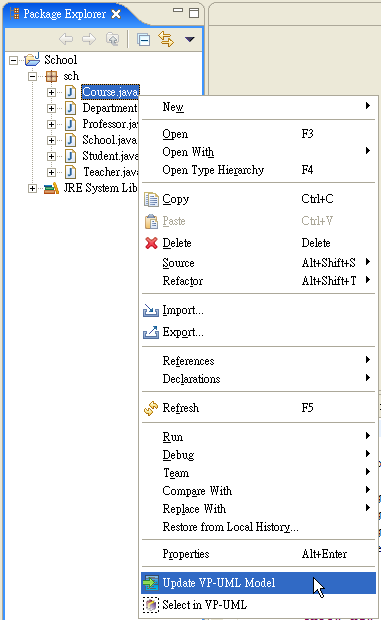Screen dimensions: 381x620
Task: Select the Package Explorer tab
Action: click(x=64, y=14)
